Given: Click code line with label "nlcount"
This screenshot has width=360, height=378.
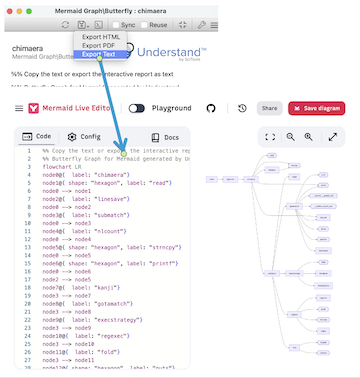Looking at the screenshot, I should 84,231.
